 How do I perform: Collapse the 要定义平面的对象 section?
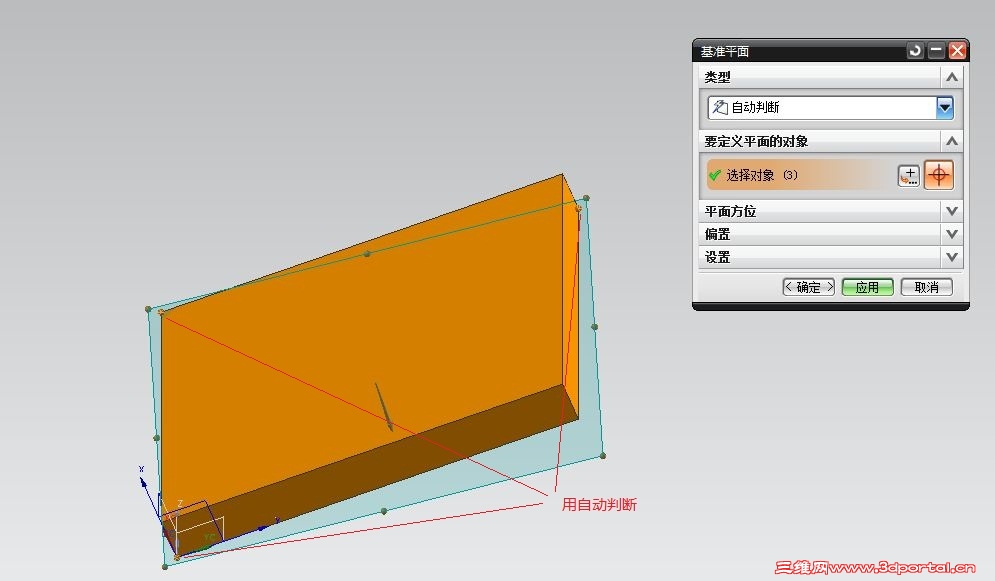coord(951,141)
